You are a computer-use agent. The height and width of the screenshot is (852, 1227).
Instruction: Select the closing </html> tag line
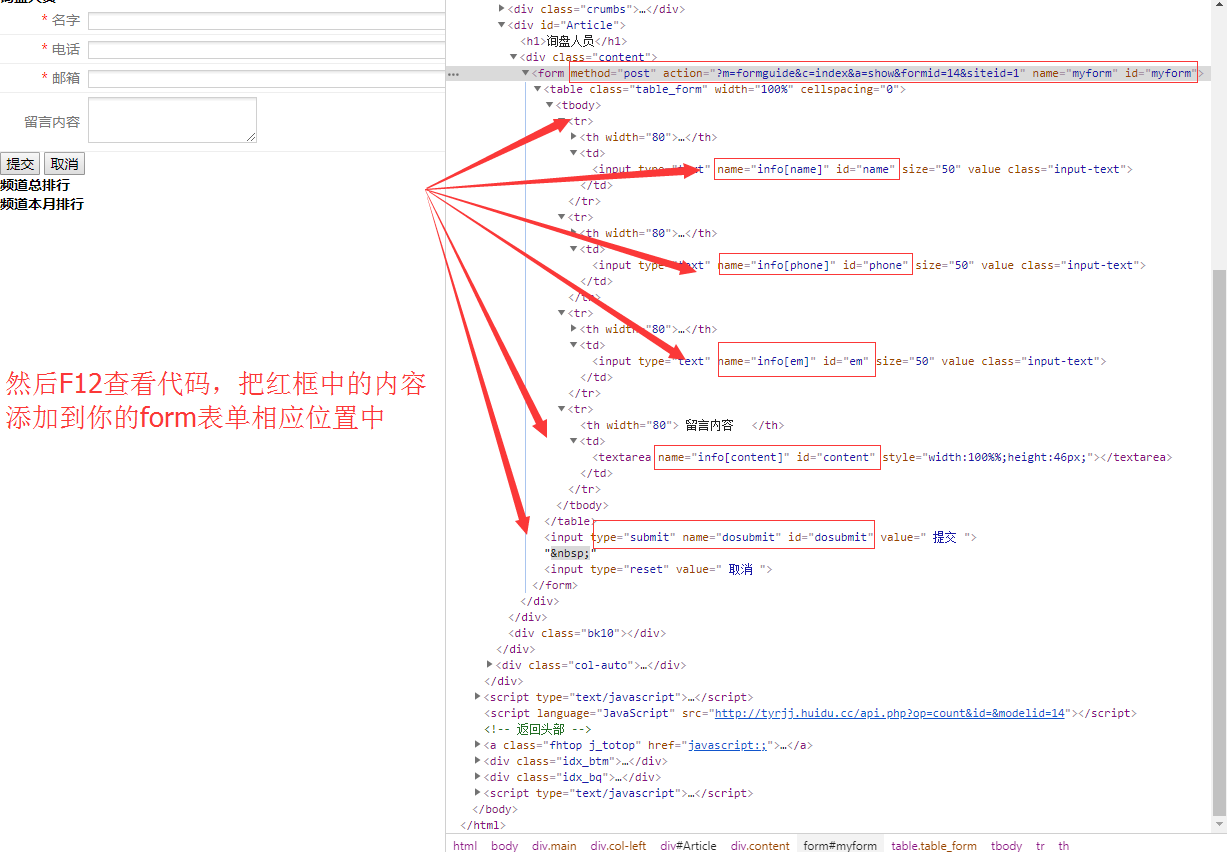click(x=483, y=825)
